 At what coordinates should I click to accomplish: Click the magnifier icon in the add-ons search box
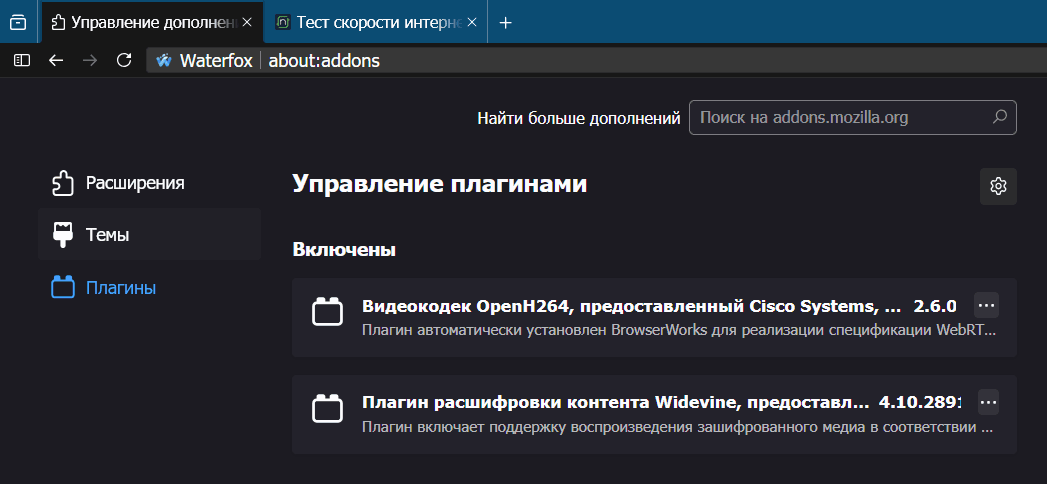click(x=1000, y=117)
